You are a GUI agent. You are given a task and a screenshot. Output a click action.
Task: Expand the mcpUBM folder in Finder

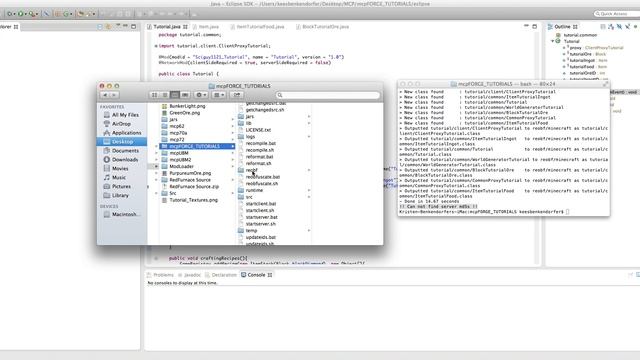coord(233,153)
